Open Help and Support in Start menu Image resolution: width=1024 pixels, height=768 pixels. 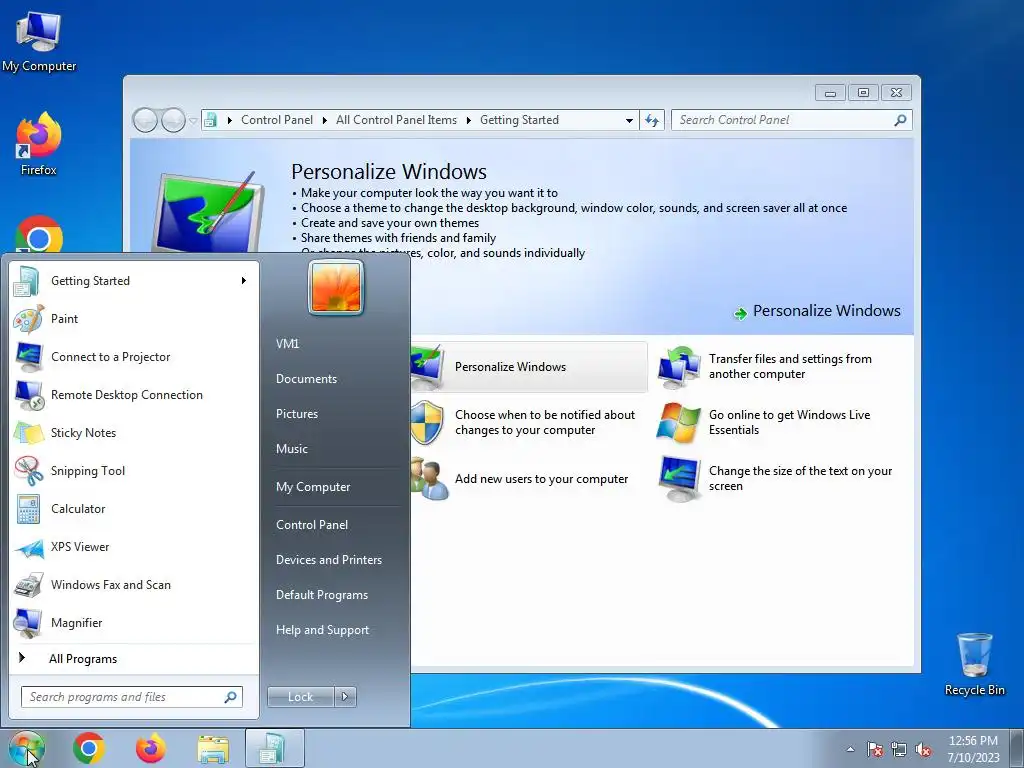pos(322,630)
